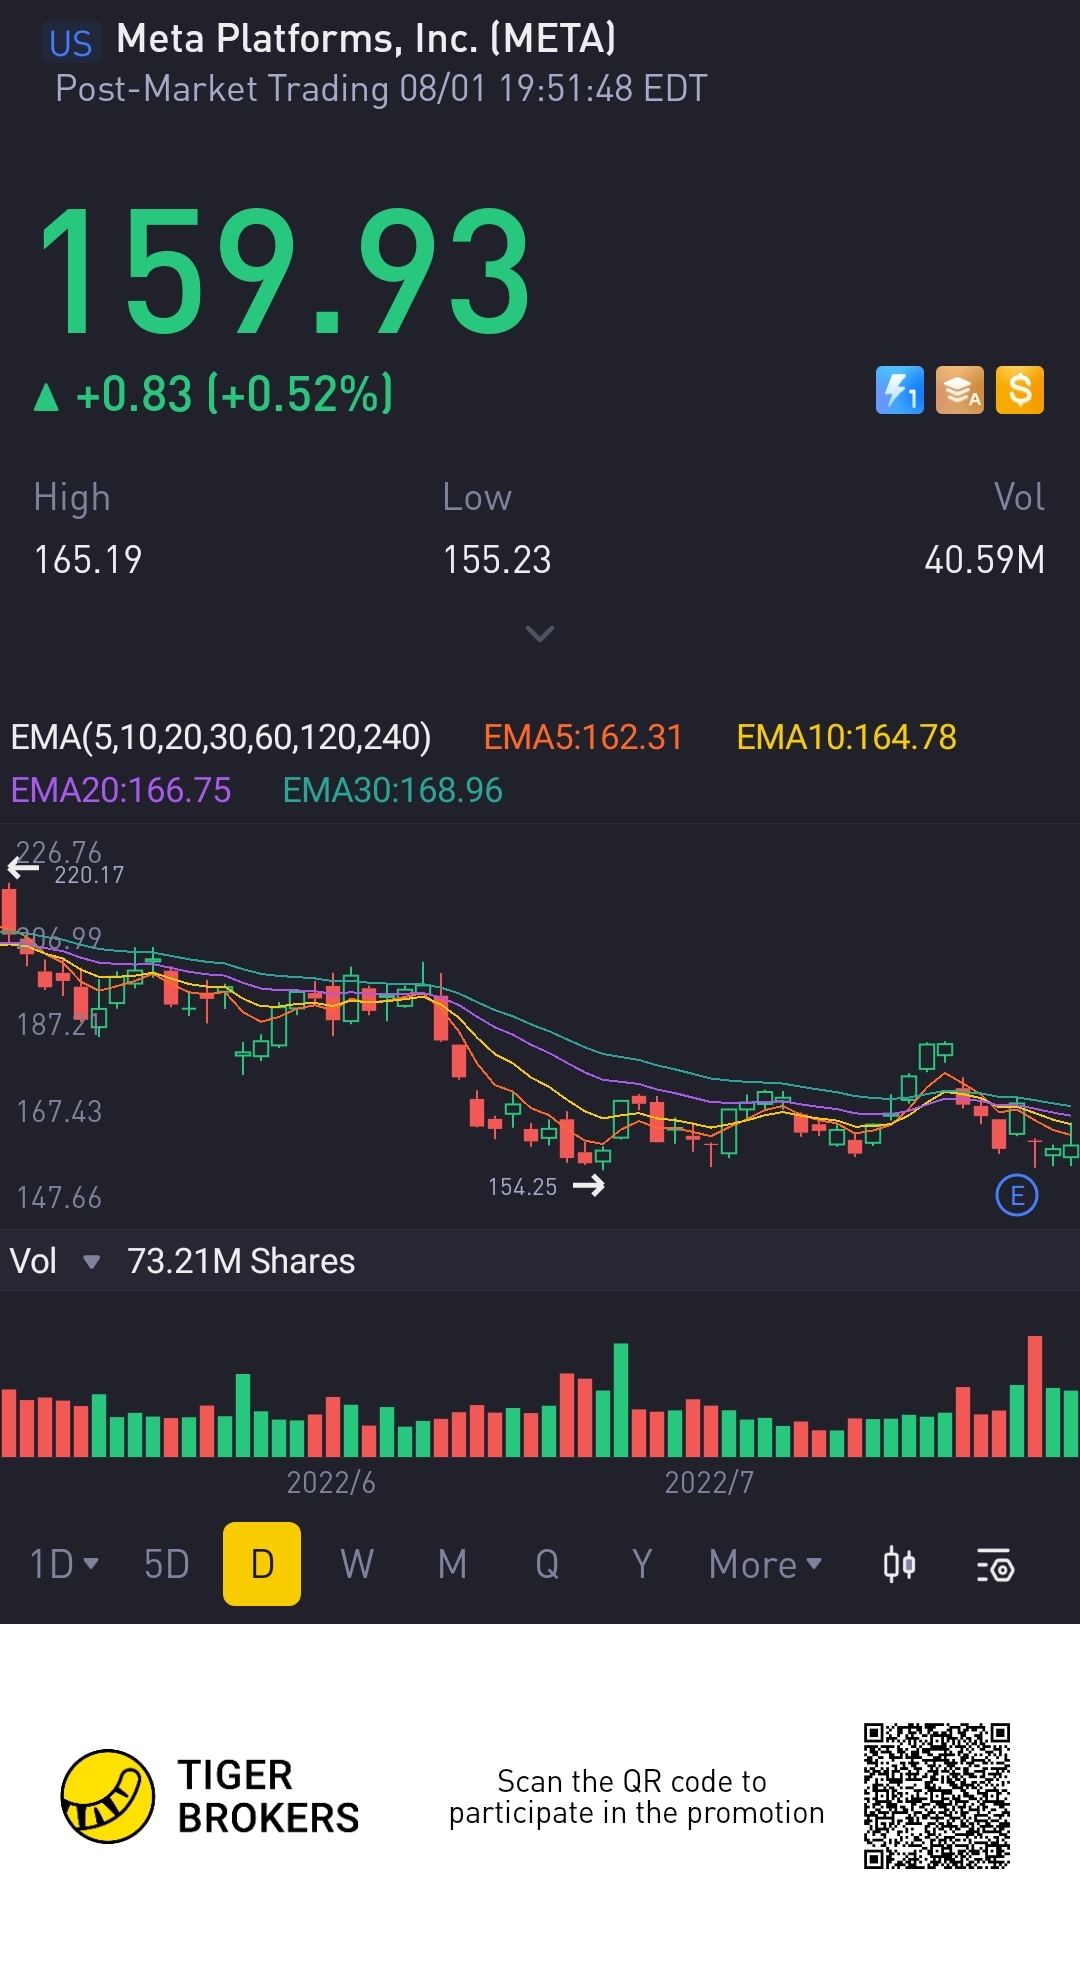Screen dimensions: 1080x1969
Task: Select the M monthly chart tab
Action: click(x=452, y=1564)
